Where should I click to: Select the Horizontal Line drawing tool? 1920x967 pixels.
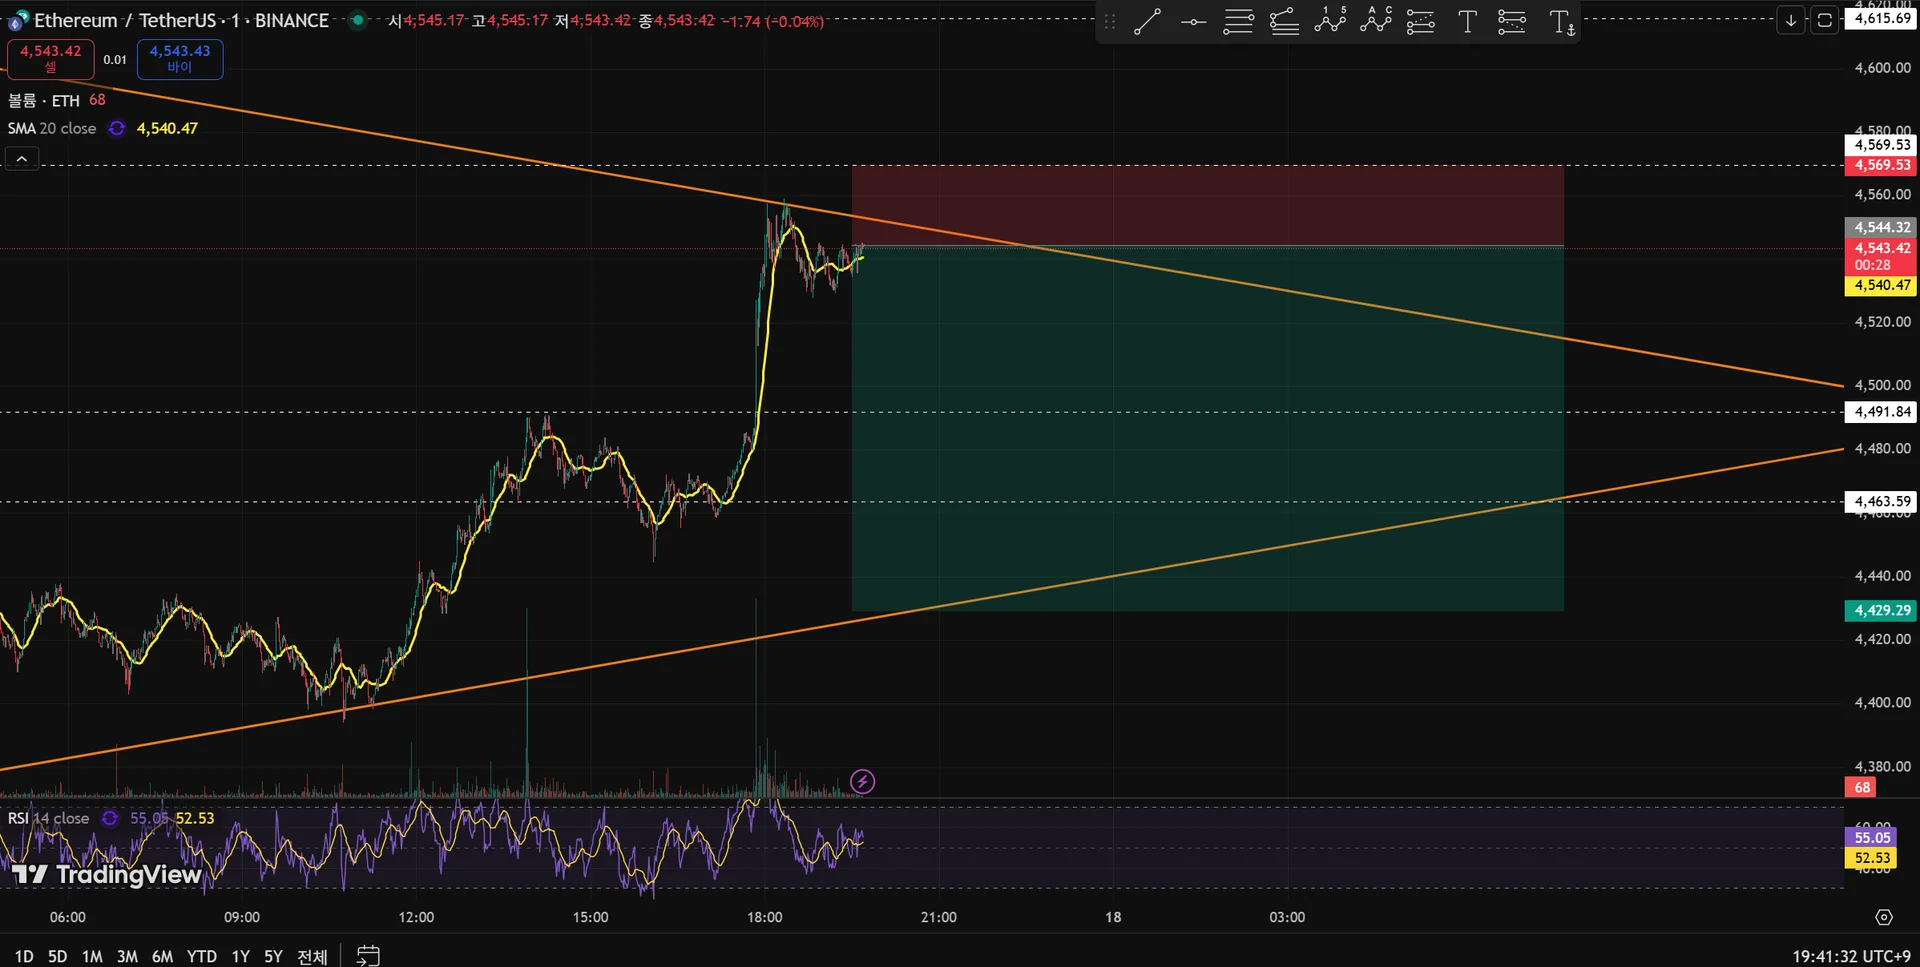[1193, 21]
